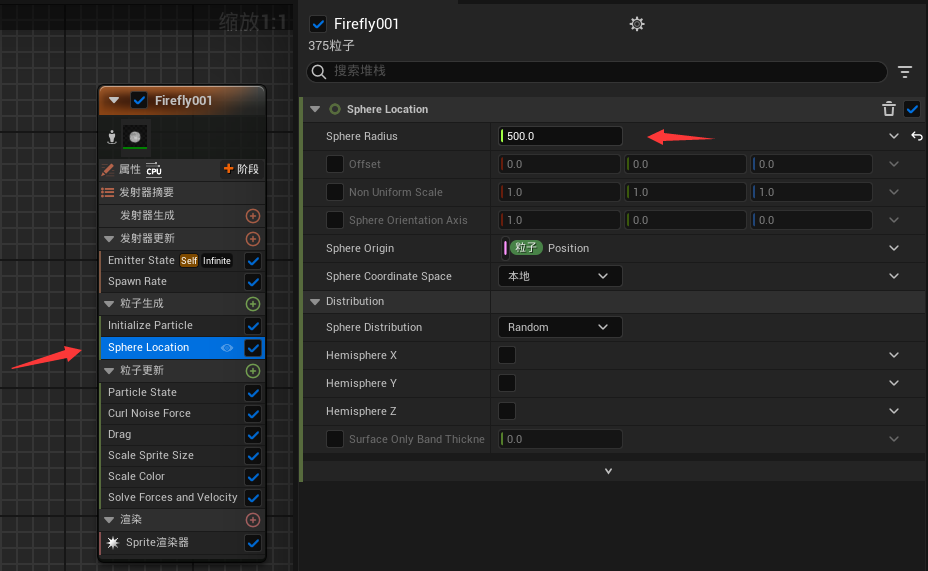
Task: Click the 375粒子 count text
Action: (331, 46)
